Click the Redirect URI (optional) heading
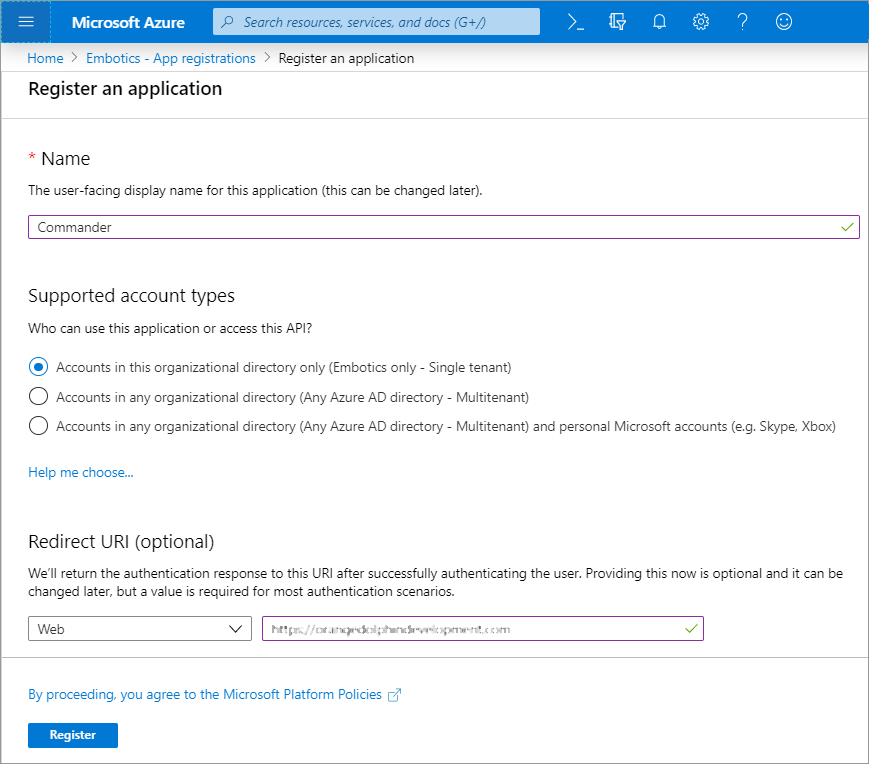The image size is (869, 764). click(x=121, y=542)
